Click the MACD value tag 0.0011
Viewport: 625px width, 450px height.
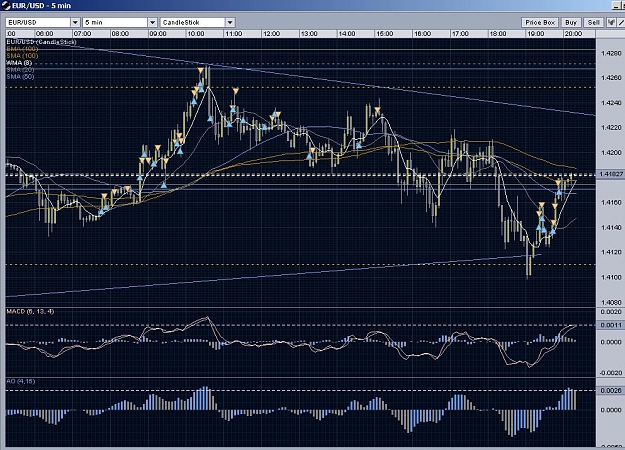(x=610, y=325)
